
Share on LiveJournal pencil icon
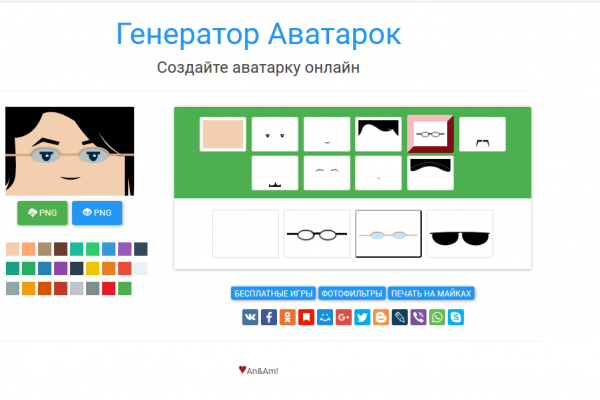[x=399, y=317]
